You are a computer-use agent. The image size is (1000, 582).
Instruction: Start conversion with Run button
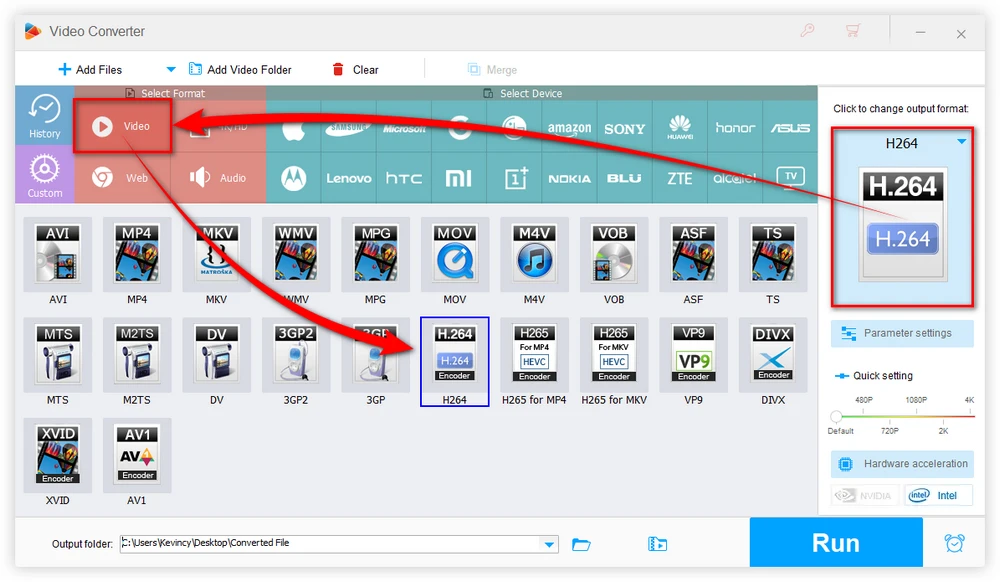pos(836,542)
